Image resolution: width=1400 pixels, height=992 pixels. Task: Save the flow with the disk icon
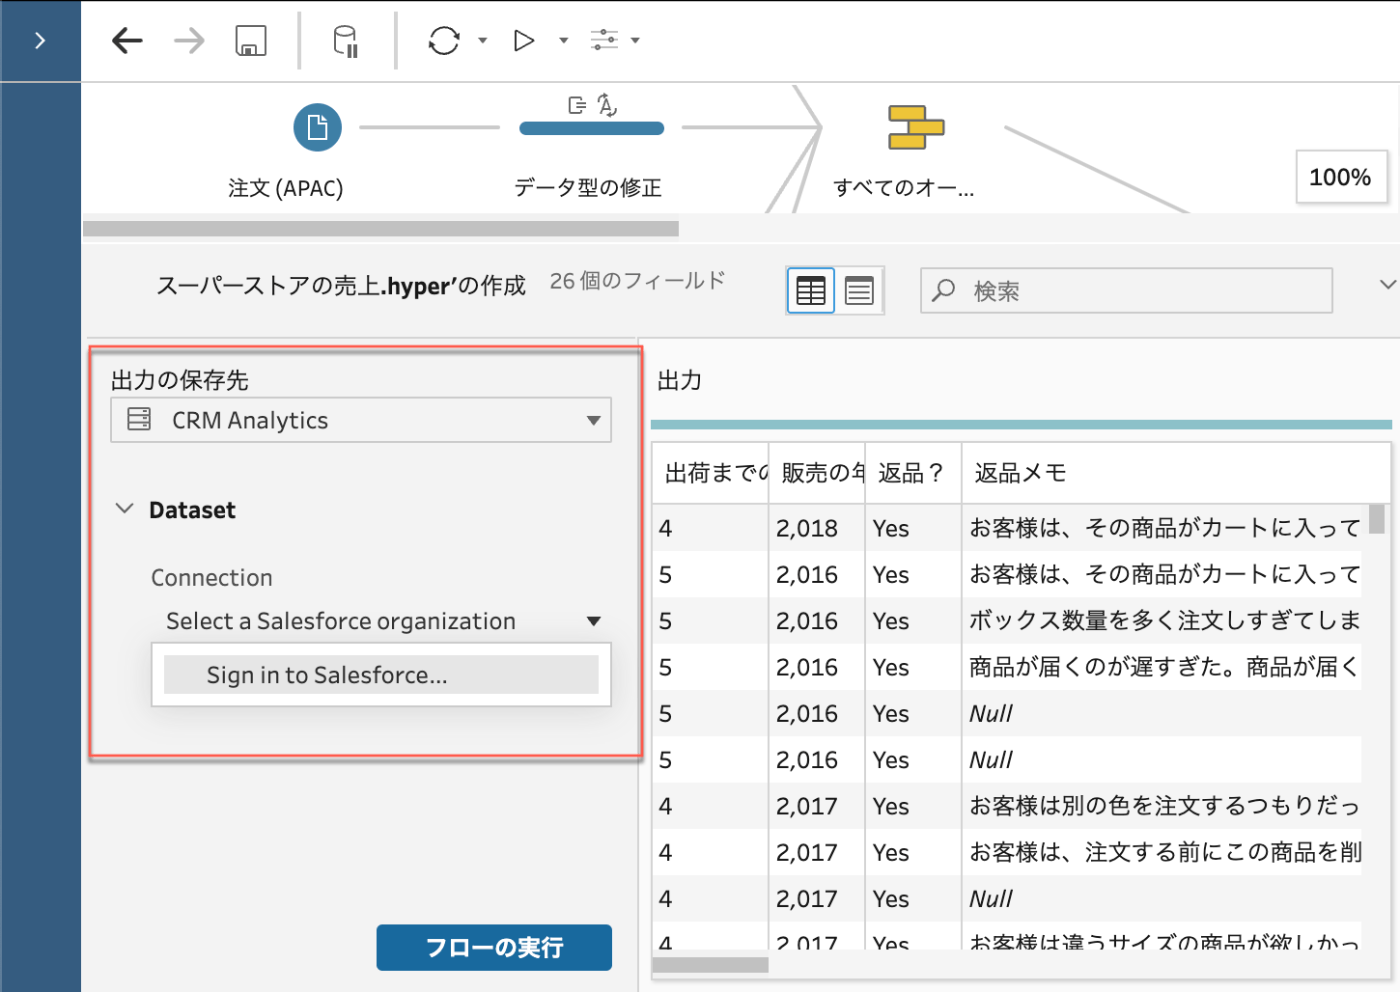(x=251, y=41)
